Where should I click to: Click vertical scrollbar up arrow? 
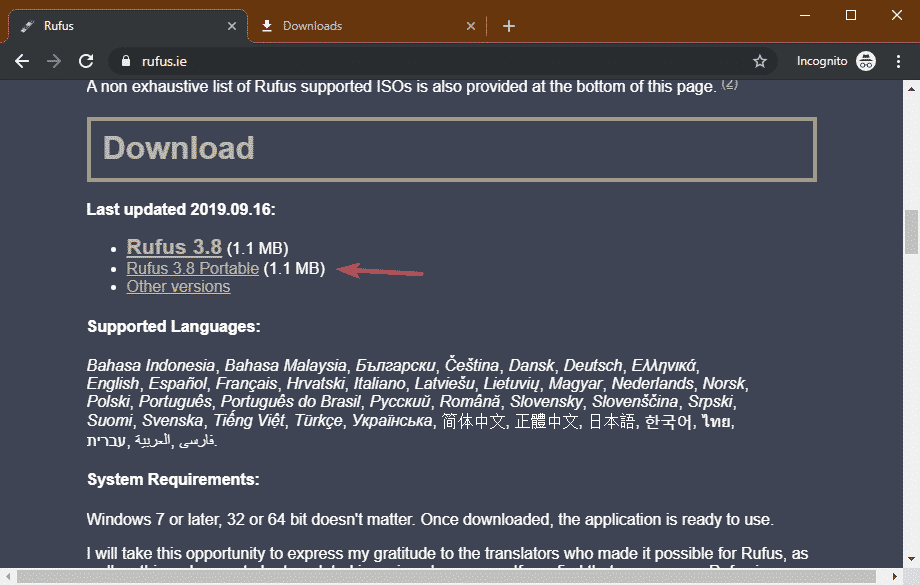911,89
